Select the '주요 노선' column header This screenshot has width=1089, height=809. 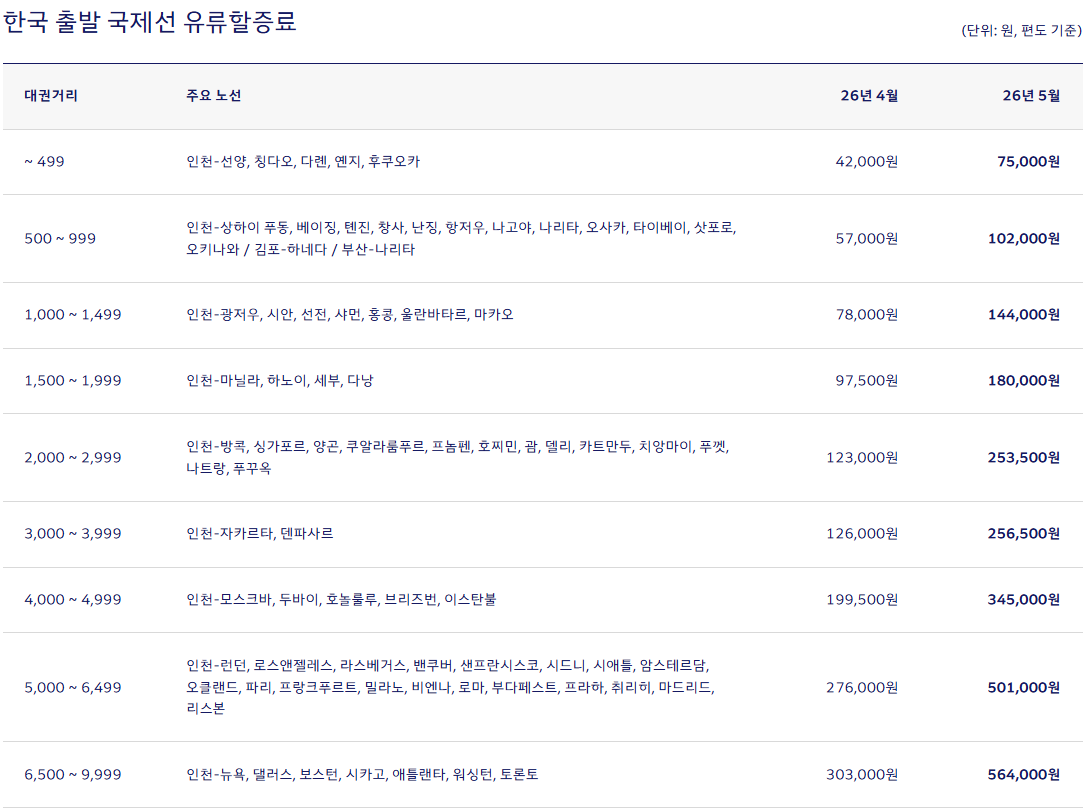pyautogui.click(x=213, y=96)
